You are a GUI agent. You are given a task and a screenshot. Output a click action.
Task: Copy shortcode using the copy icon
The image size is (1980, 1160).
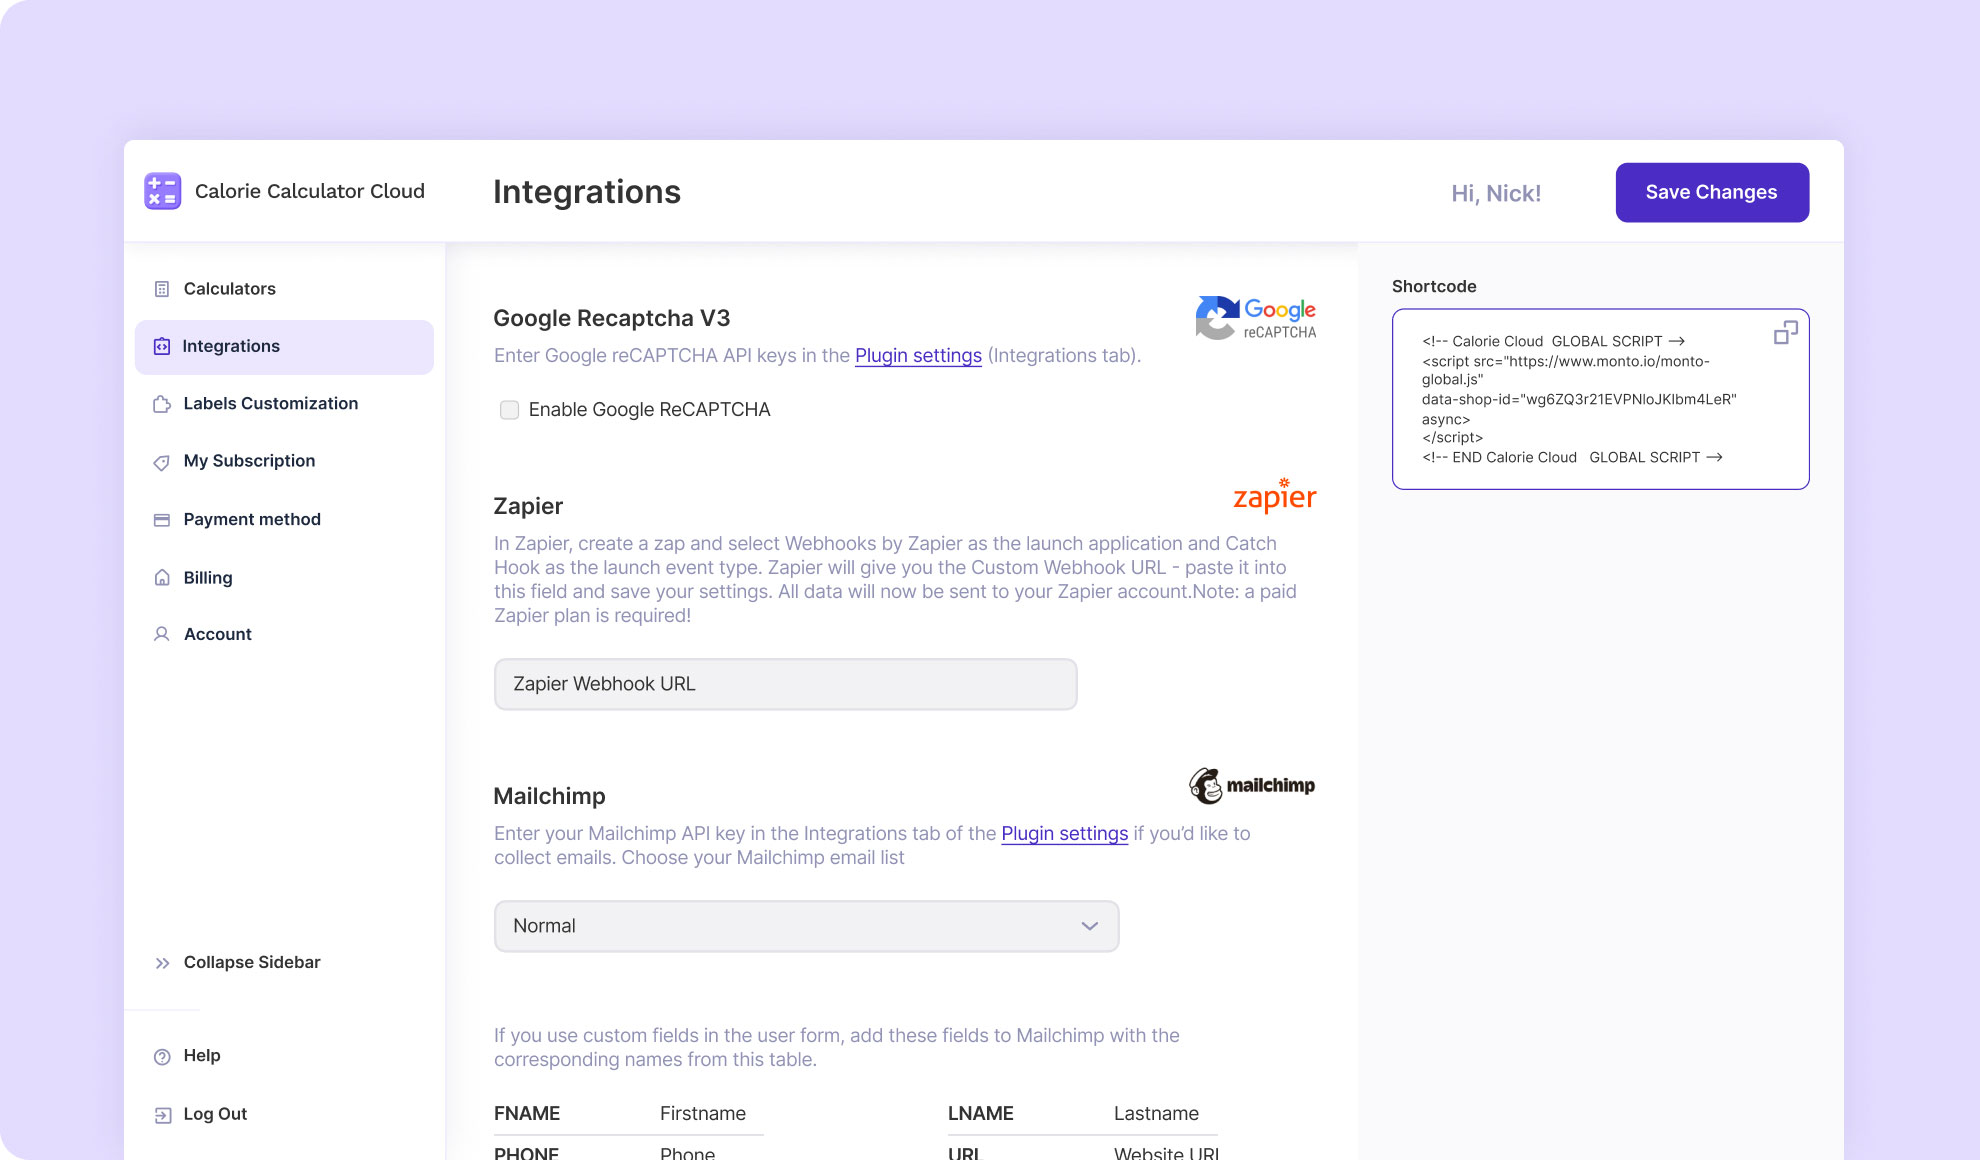click(1785, 333)
